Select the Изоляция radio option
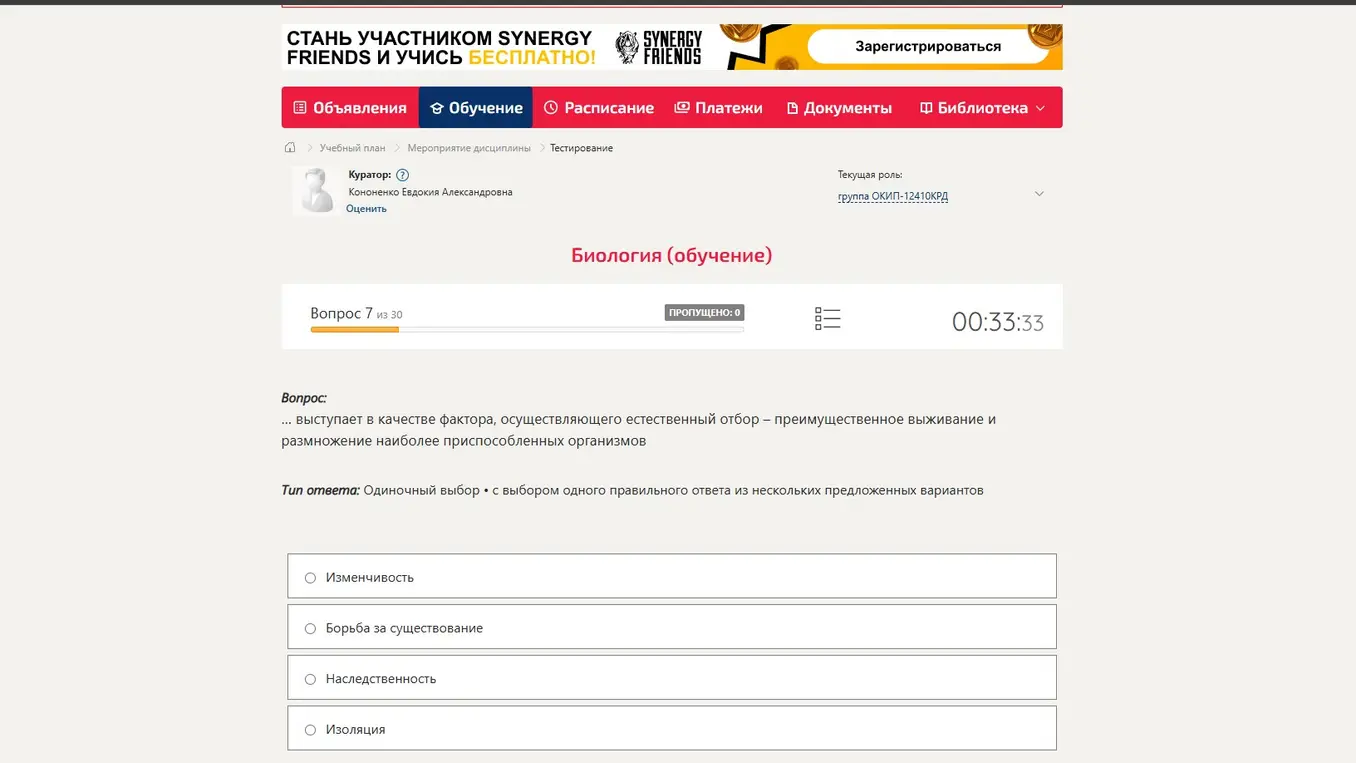Screen dimensions: 1356x763 pyautogui.click(x=310, y=730)
